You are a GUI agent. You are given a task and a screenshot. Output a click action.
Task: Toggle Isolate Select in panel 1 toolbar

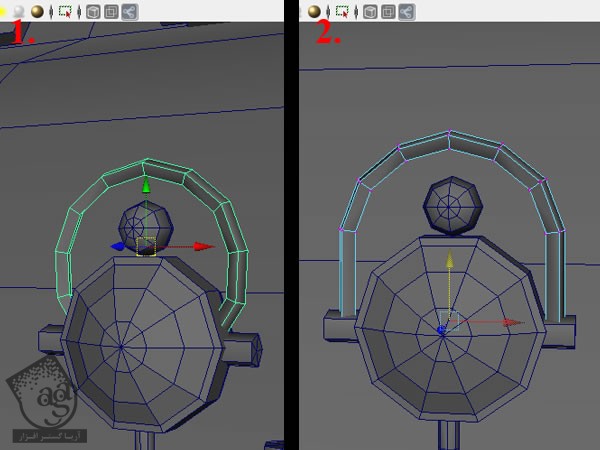(66, 12)
